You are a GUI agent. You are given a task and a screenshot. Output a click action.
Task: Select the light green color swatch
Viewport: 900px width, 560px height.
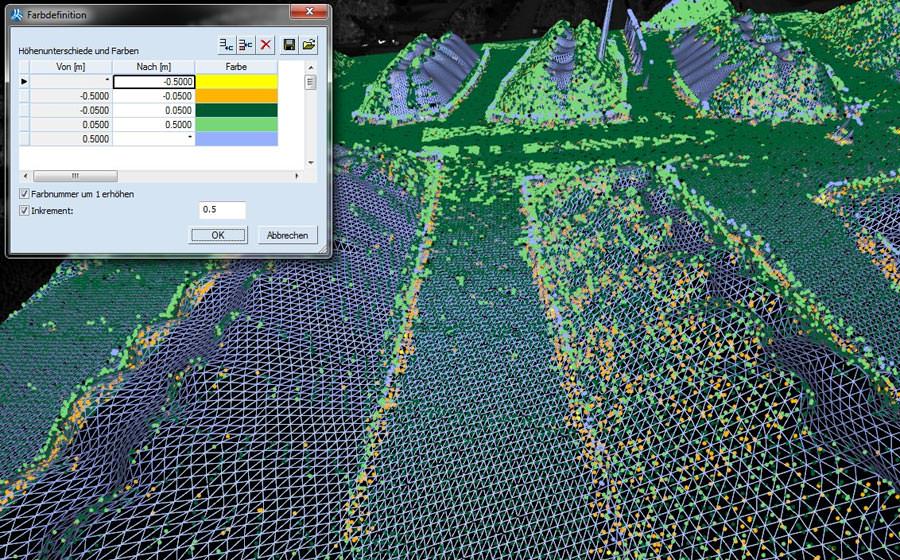tap(236, 125)
